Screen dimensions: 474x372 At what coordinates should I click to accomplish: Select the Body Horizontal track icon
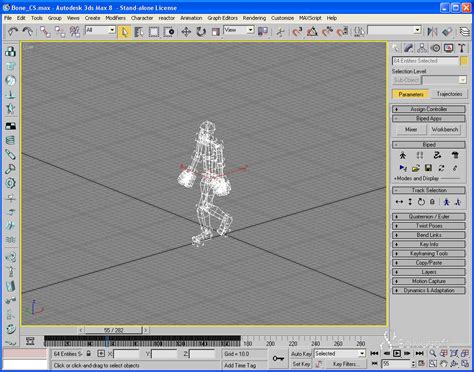pos(399,202)
